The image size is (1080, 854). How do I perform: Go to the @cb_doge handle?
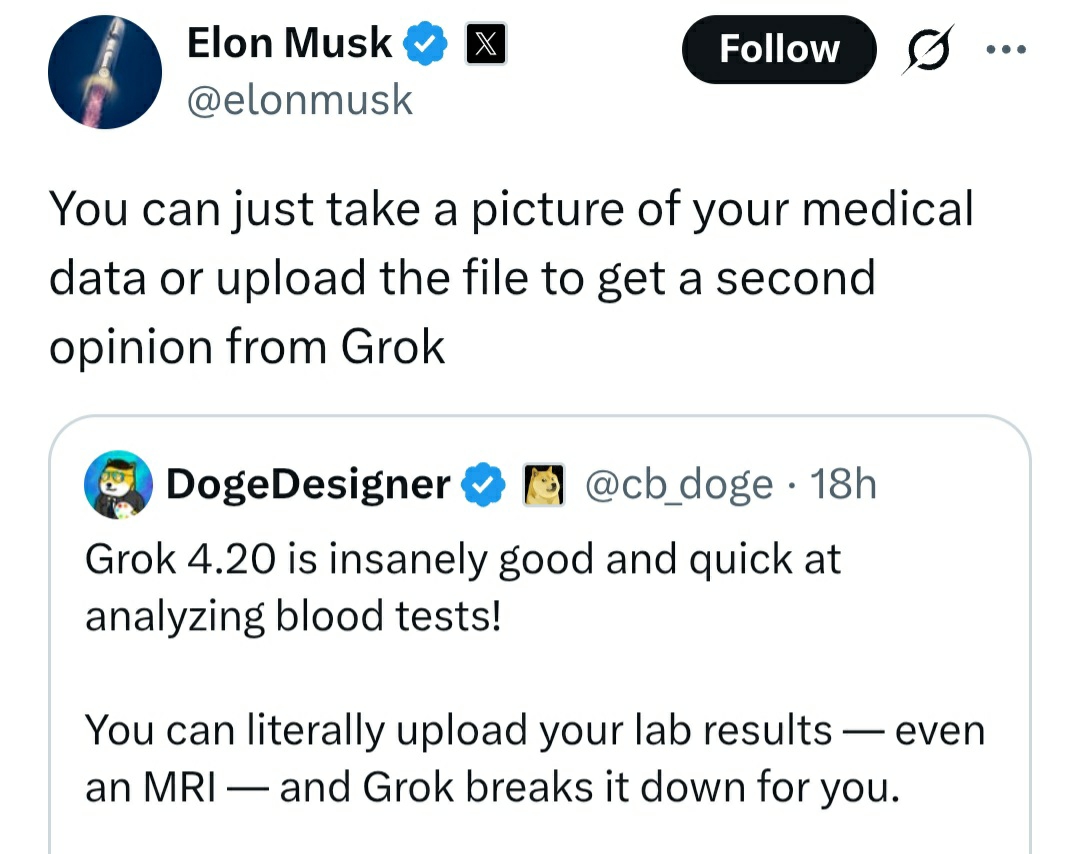(677, 485)
